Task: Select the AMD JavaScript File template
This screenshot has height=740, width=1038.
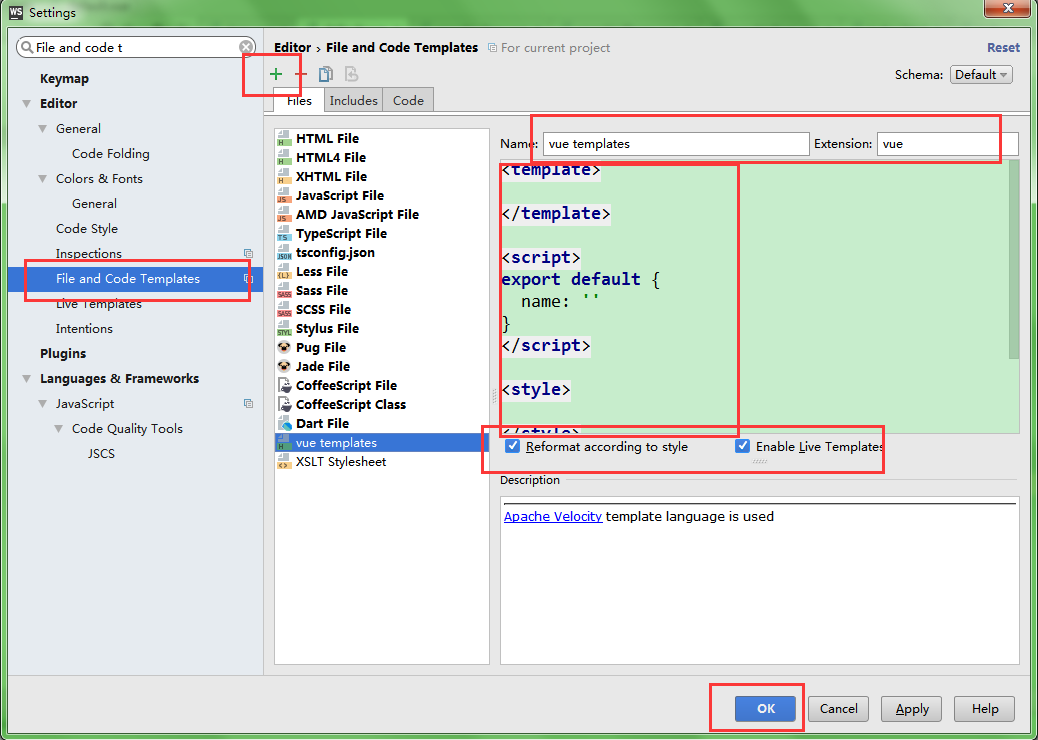Action: 382,214
